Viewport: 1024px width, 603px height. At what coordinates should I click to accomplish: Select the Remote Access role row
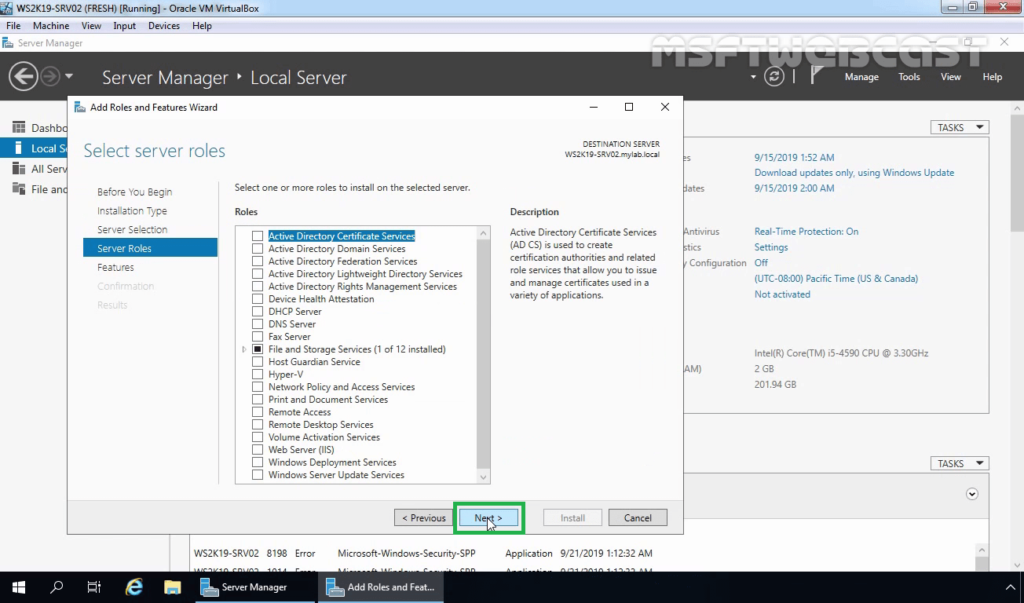click(300, 412)
